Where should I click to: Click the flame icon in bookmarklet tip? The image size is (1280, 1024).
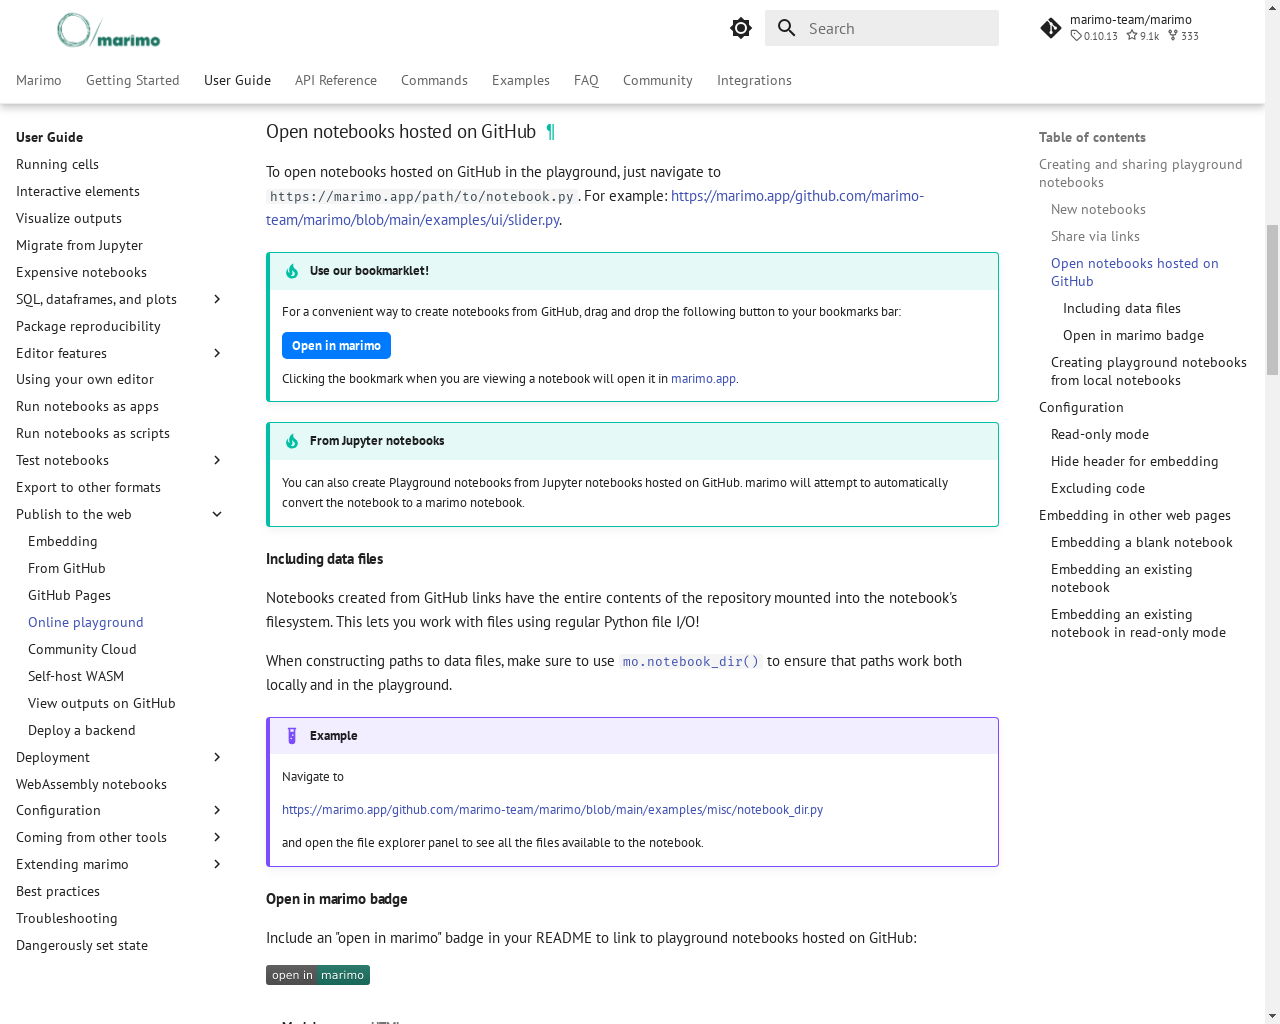tap(292, 271)
